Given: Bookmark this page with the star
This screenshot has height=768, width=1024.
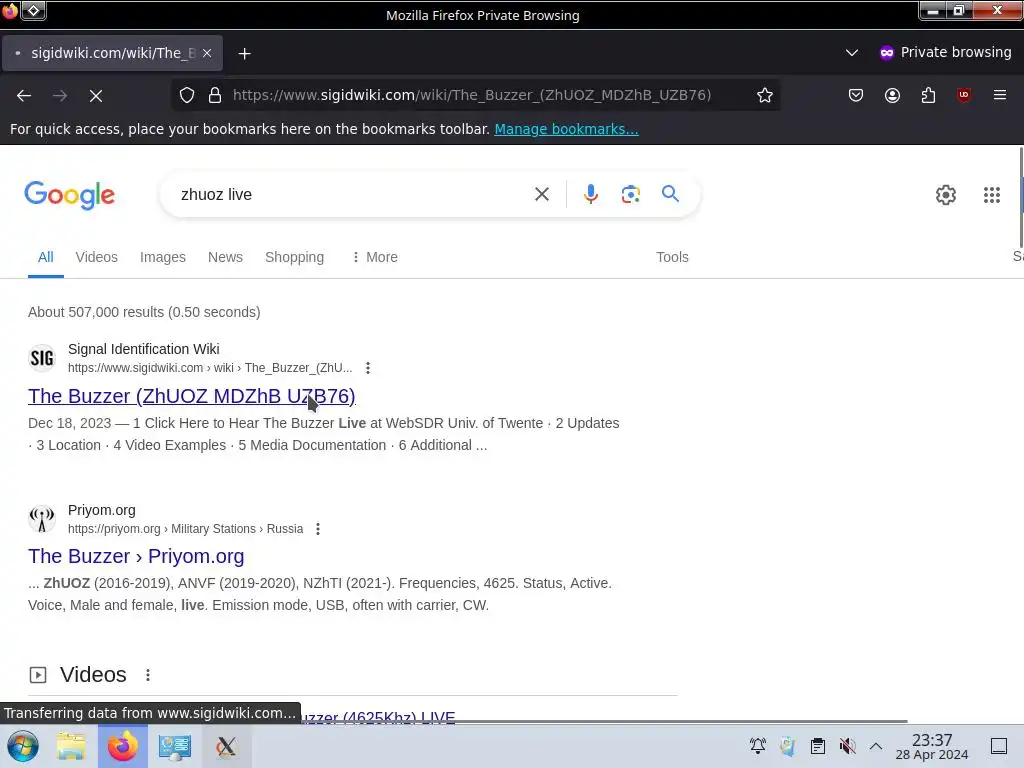Looking at the screenshot, I should coord(765,95).
